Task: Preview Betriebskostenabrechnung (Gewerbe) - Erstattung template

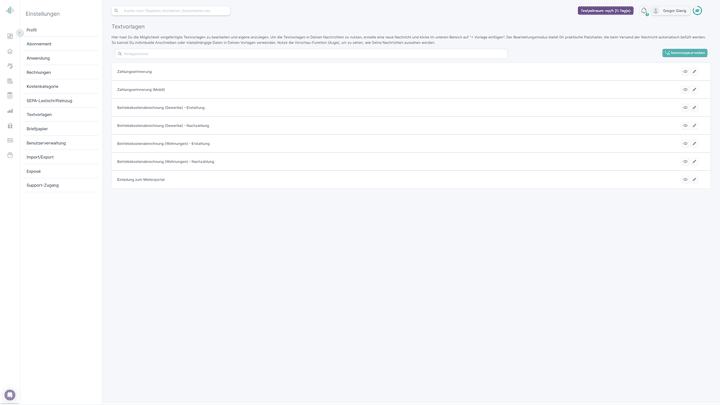Action: tap(685, 108)
